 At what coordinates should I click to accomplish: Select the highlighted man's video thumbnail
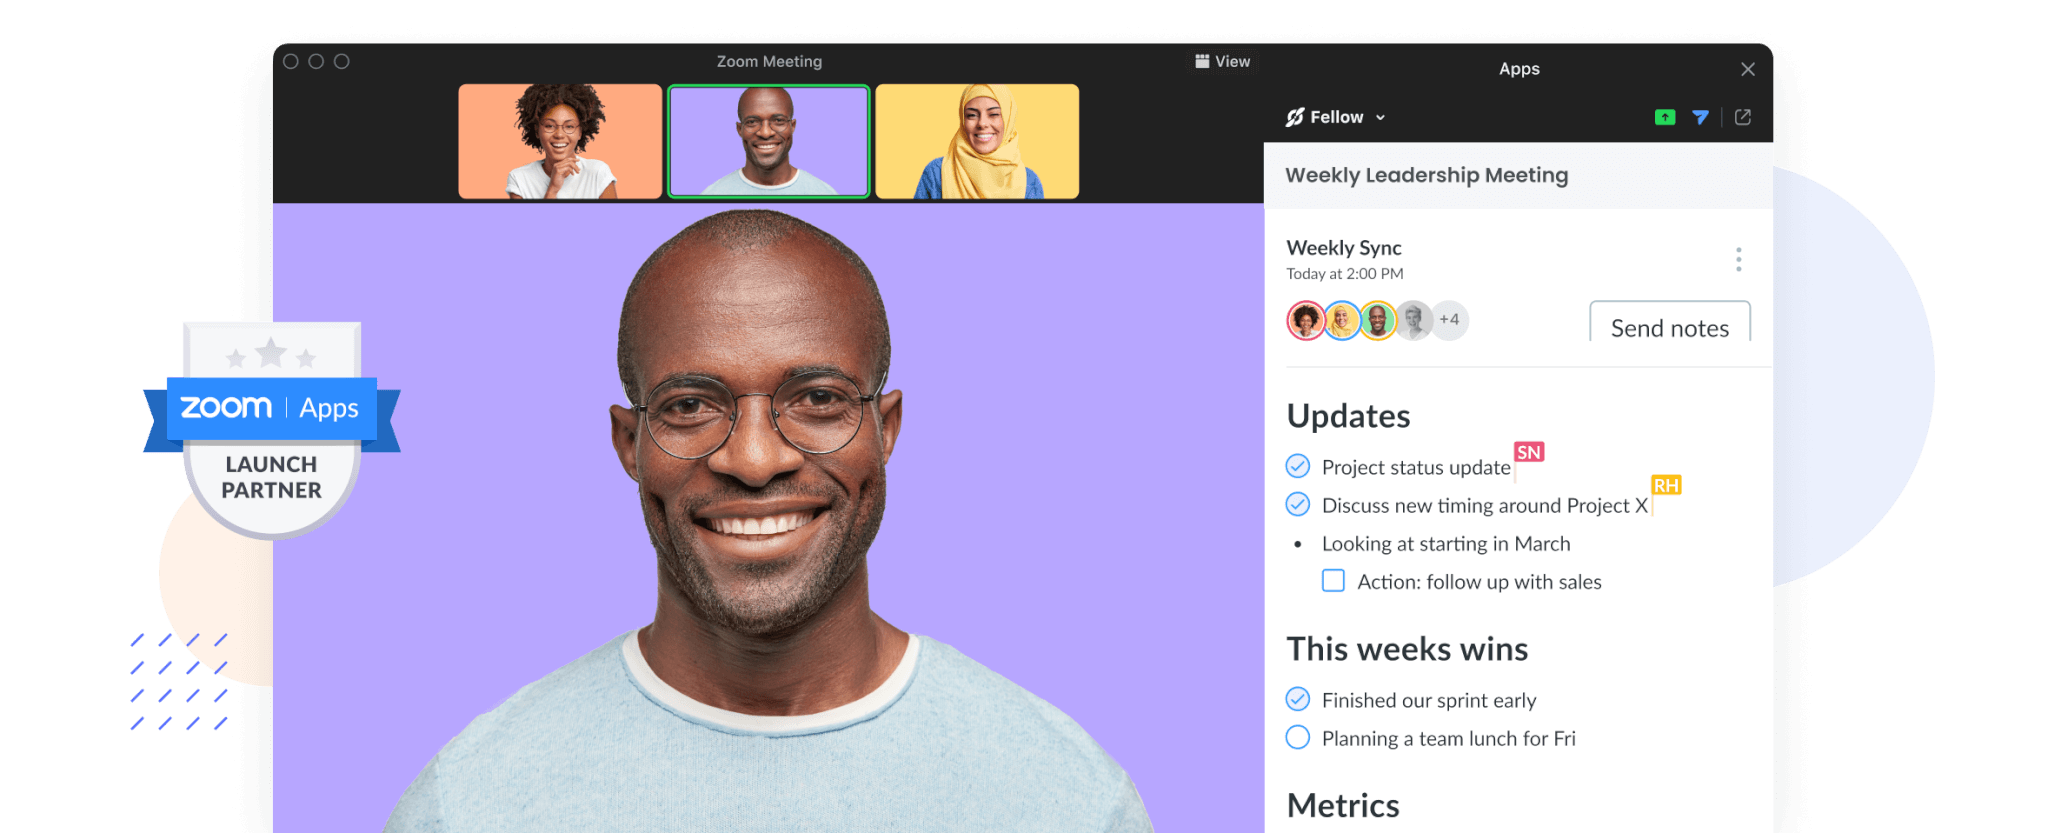(x=768, y=141)
